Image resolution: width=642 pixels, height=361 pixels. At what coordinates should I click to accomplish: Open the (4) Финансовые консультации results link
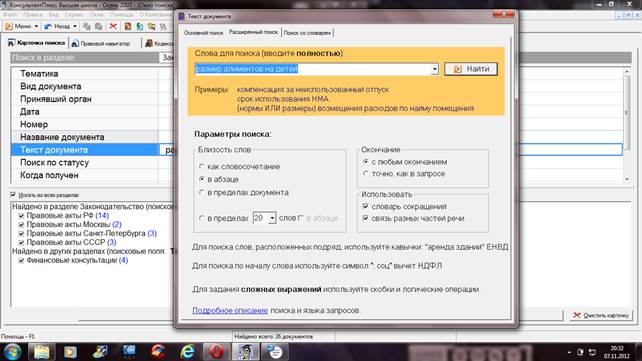[123, 260]
